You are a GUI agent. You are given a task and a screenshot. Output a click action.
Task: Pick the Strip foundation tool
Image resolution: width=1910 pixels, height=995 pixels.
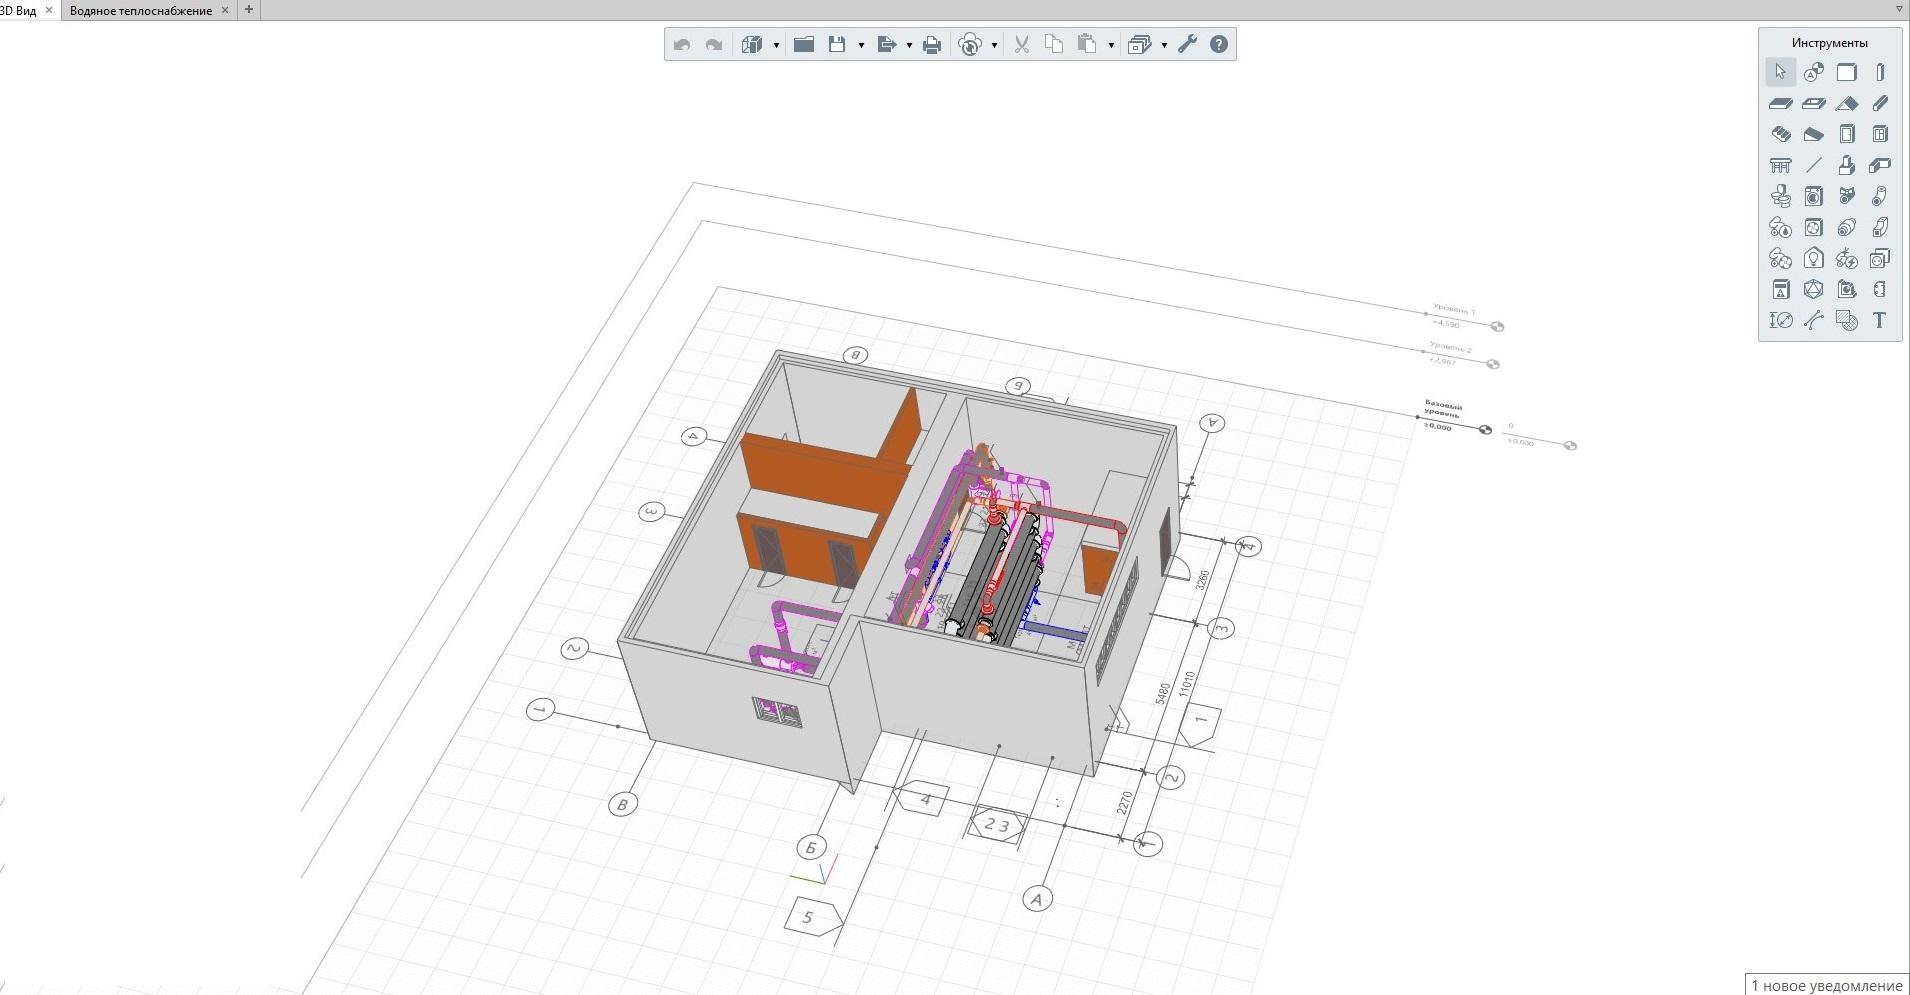pyautogui.click(x=1879, y=165)
